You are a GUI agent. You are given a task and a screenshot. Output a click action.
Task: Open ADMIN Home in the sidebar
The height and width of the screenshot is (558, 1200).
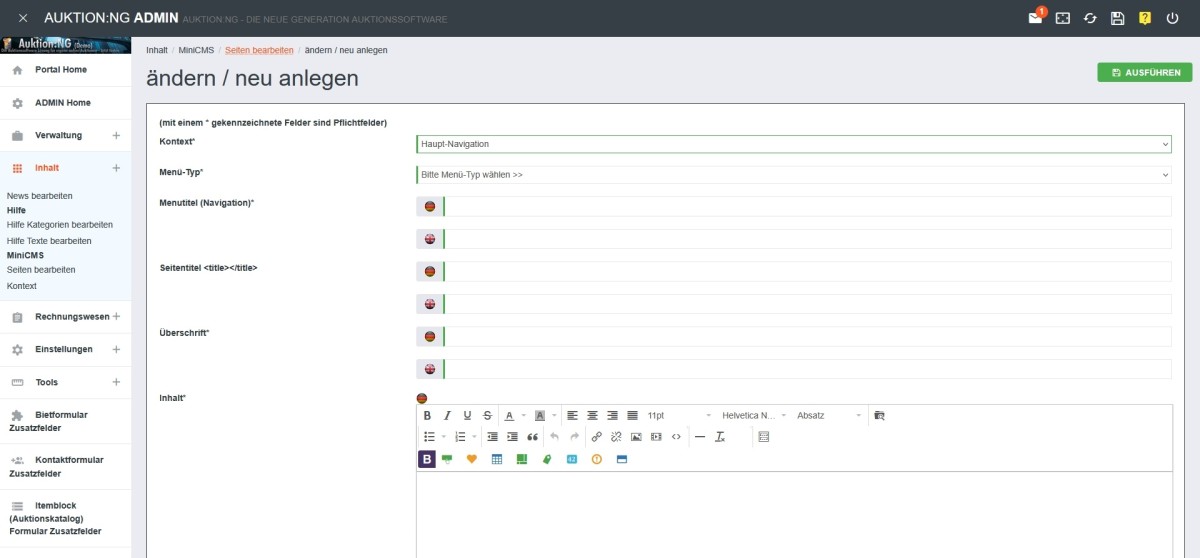(65, 103)
